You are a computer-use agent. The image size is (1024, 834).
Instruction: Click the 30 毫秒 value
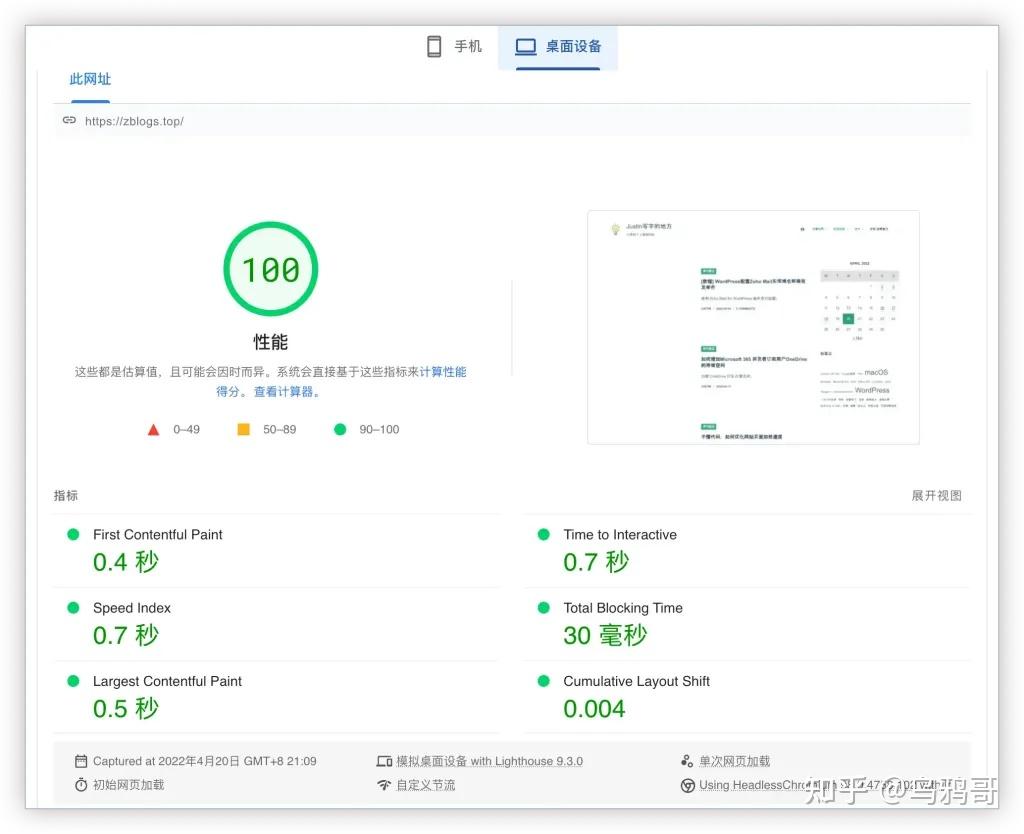pyautogui.click(x=605, y=635)
